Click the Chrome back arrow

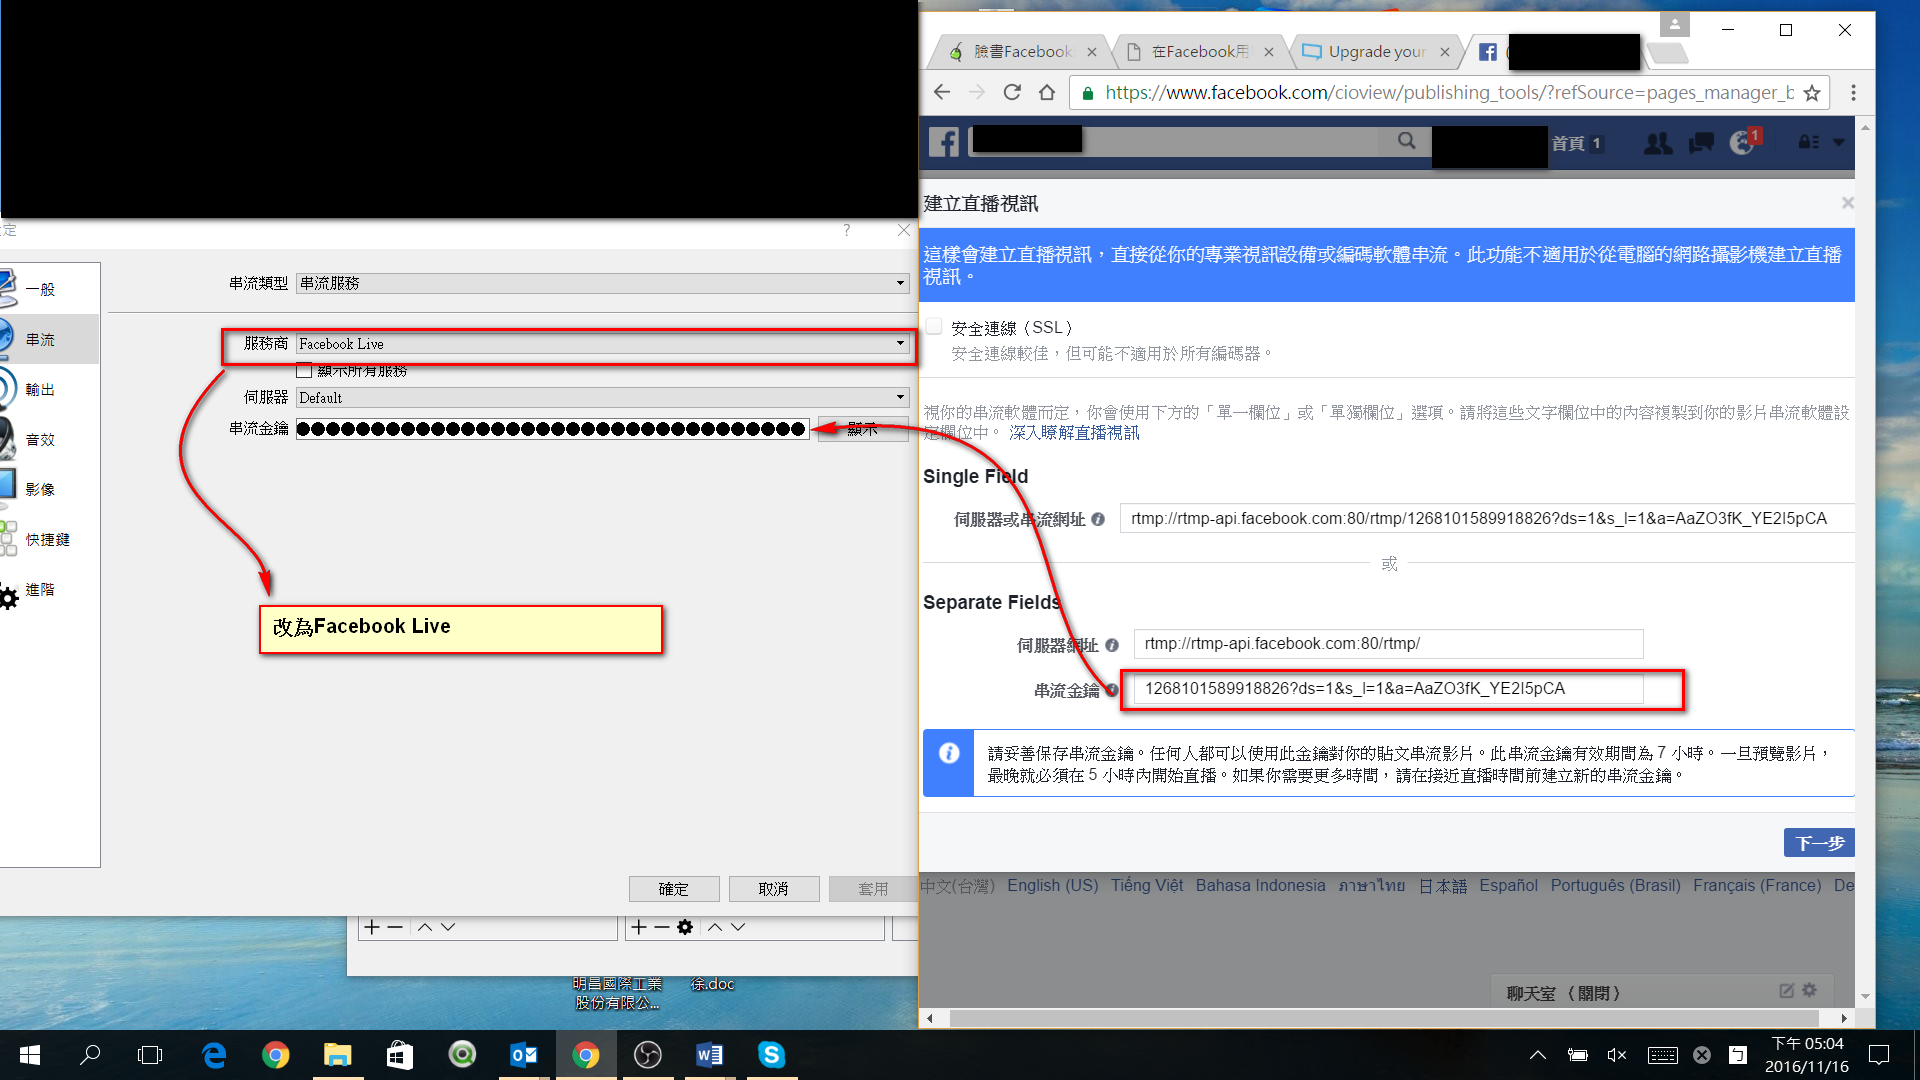click(942, 92)
